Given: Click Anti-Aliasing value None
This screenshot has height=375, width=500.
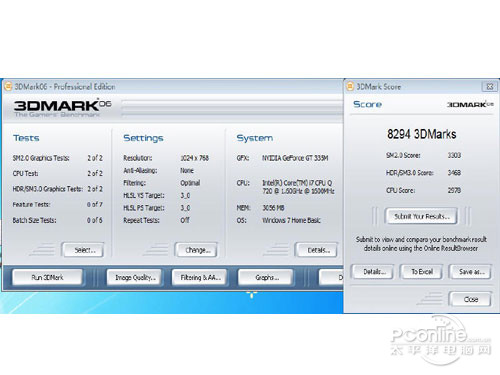Looking at the screenshot, I should pos(187,170).
